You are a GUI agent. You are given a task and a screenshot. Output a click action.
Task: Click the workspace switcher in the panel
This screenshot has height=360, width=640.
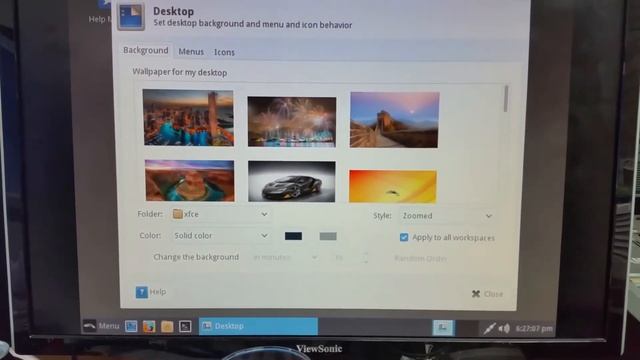pyautogui.click(x=443, y=327)
